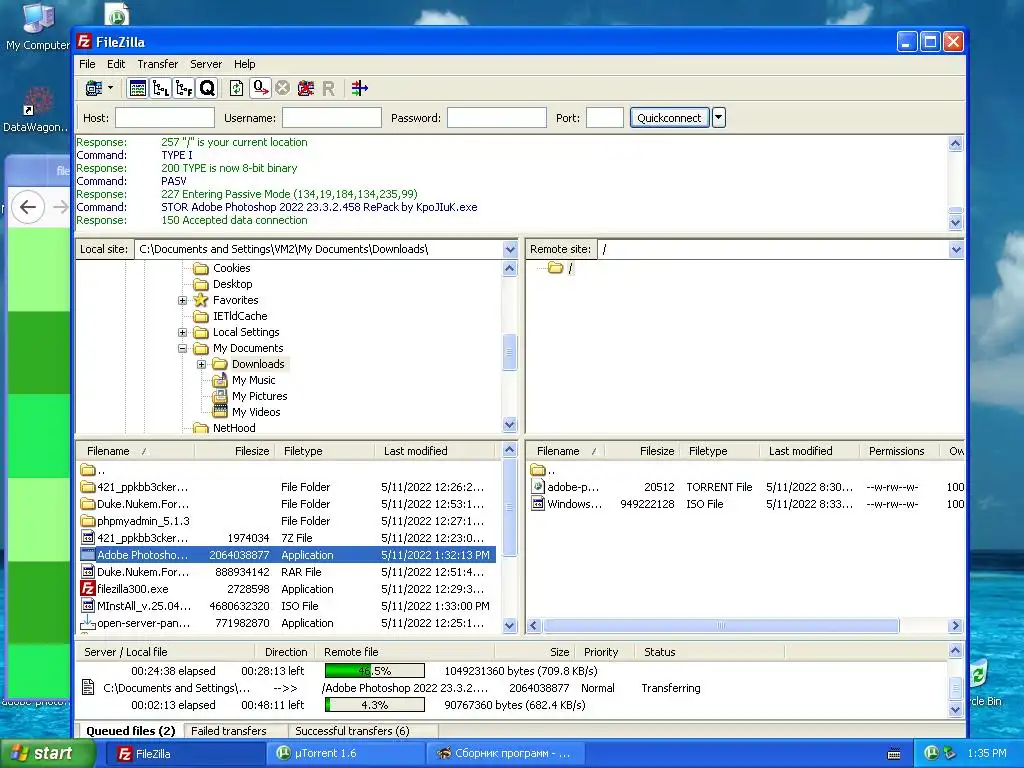The image size is (1024, 768).
Task: Click the colored arrows filter toolbar icon
Action: click(359, 88)
